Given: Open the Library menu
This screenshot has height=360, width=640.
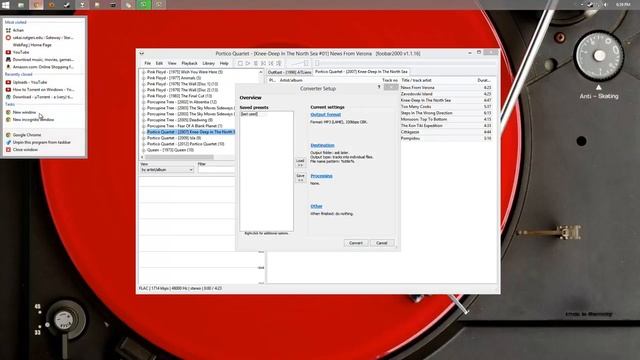Looking at the screenshot, I should [x=209, y=63].
